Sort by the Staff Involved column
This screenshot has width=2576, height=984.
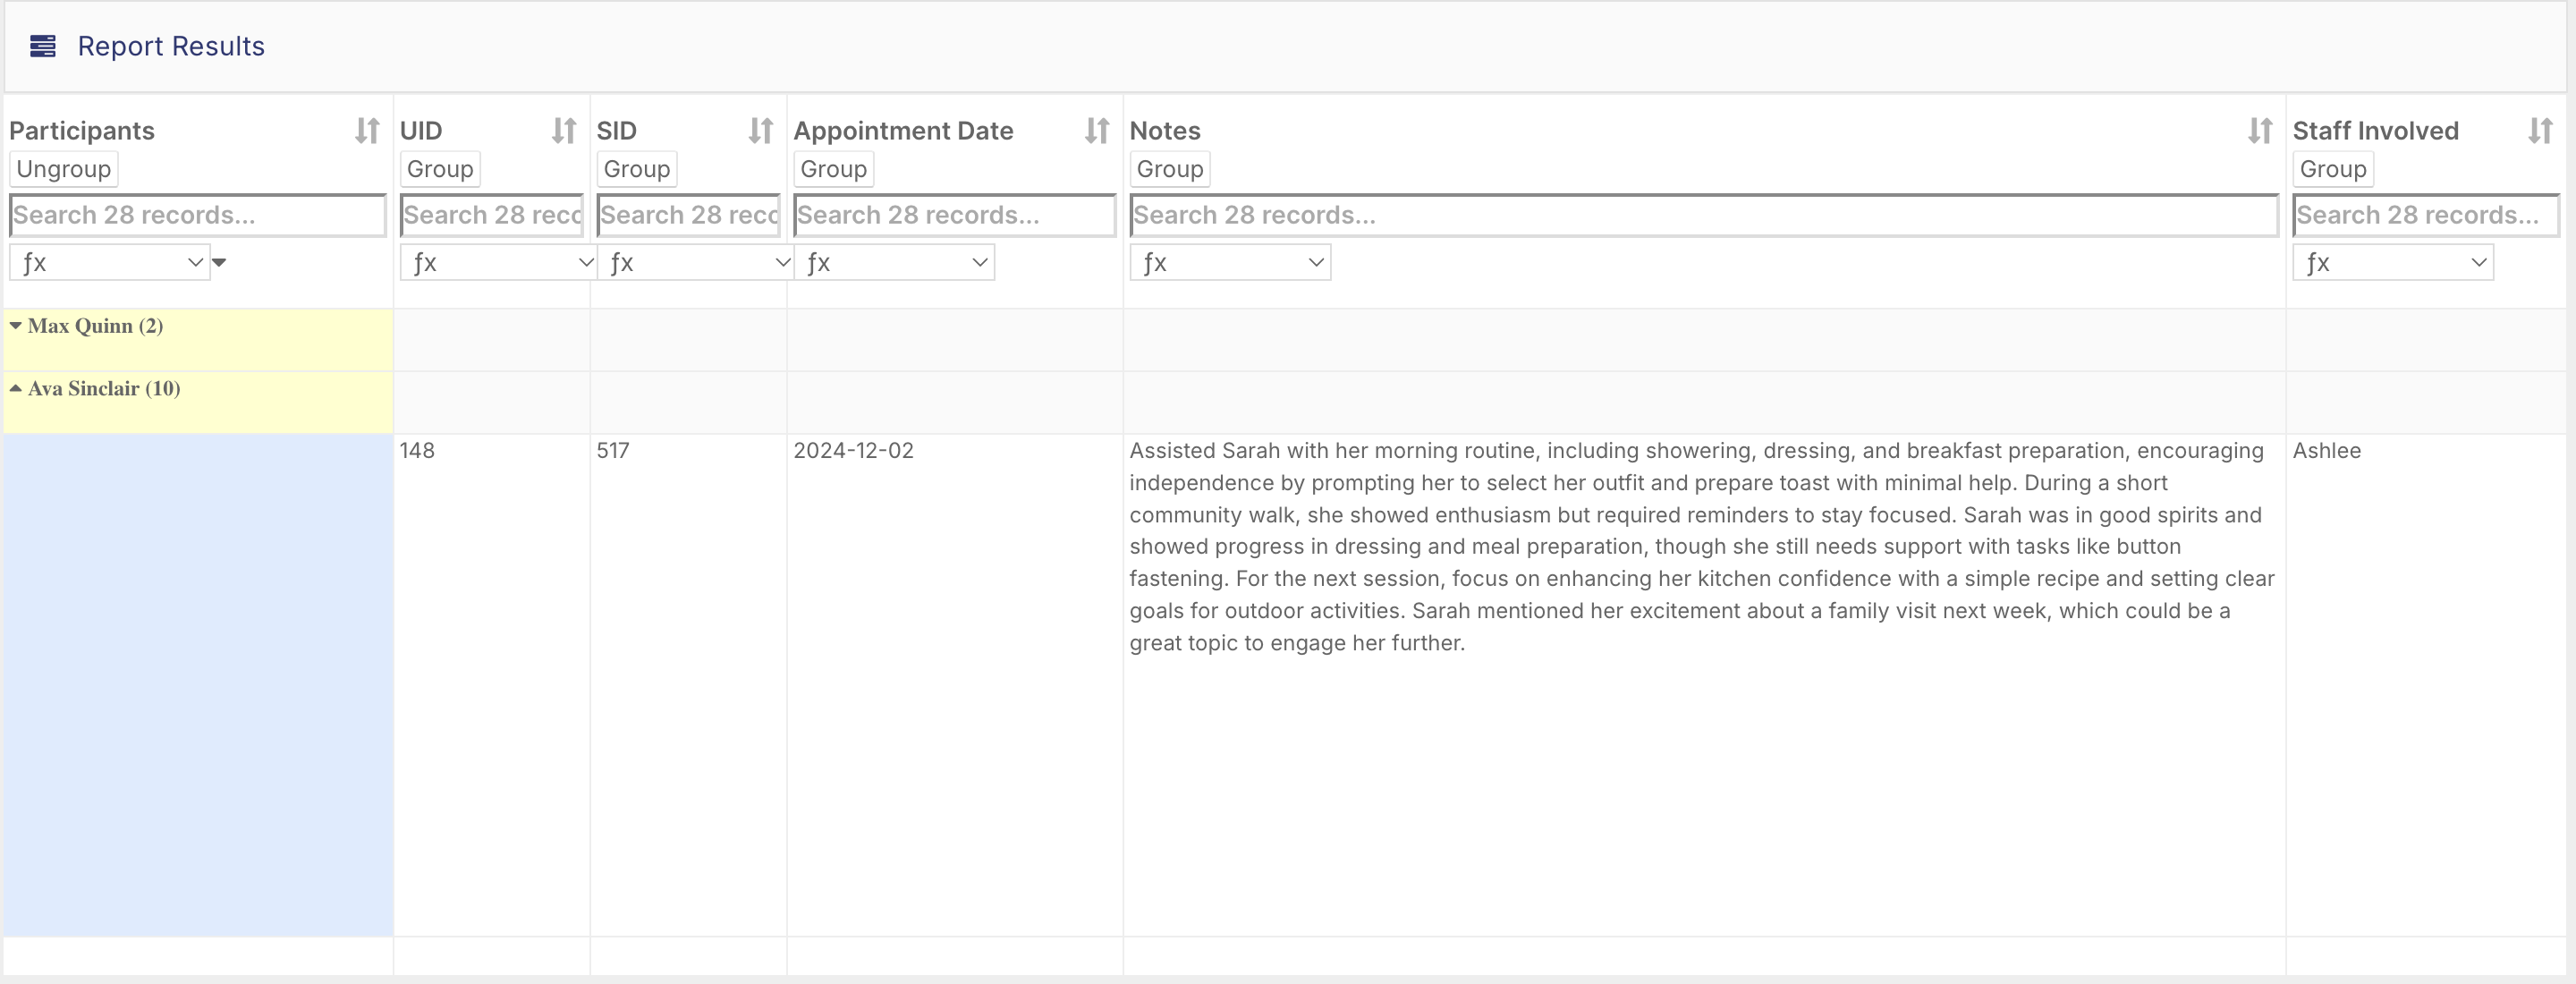pos(2540,131)
